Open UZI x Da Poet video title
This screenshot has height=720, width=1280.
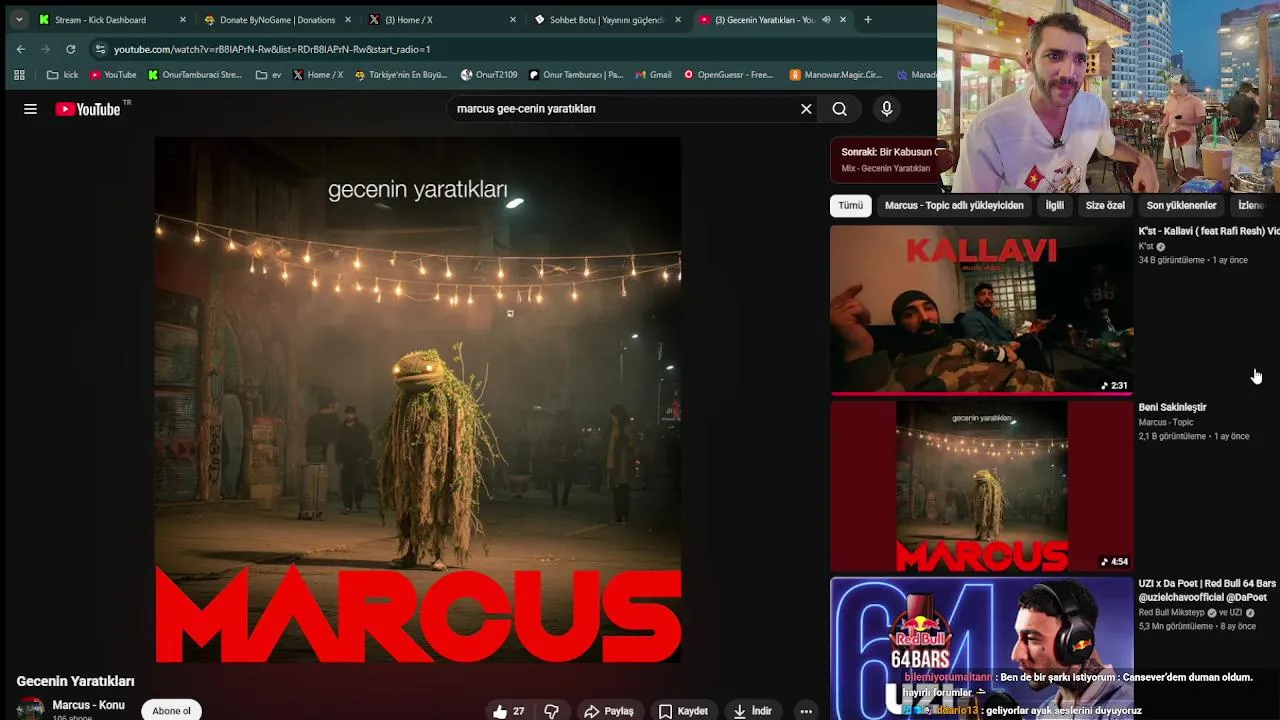(1207, 590)
